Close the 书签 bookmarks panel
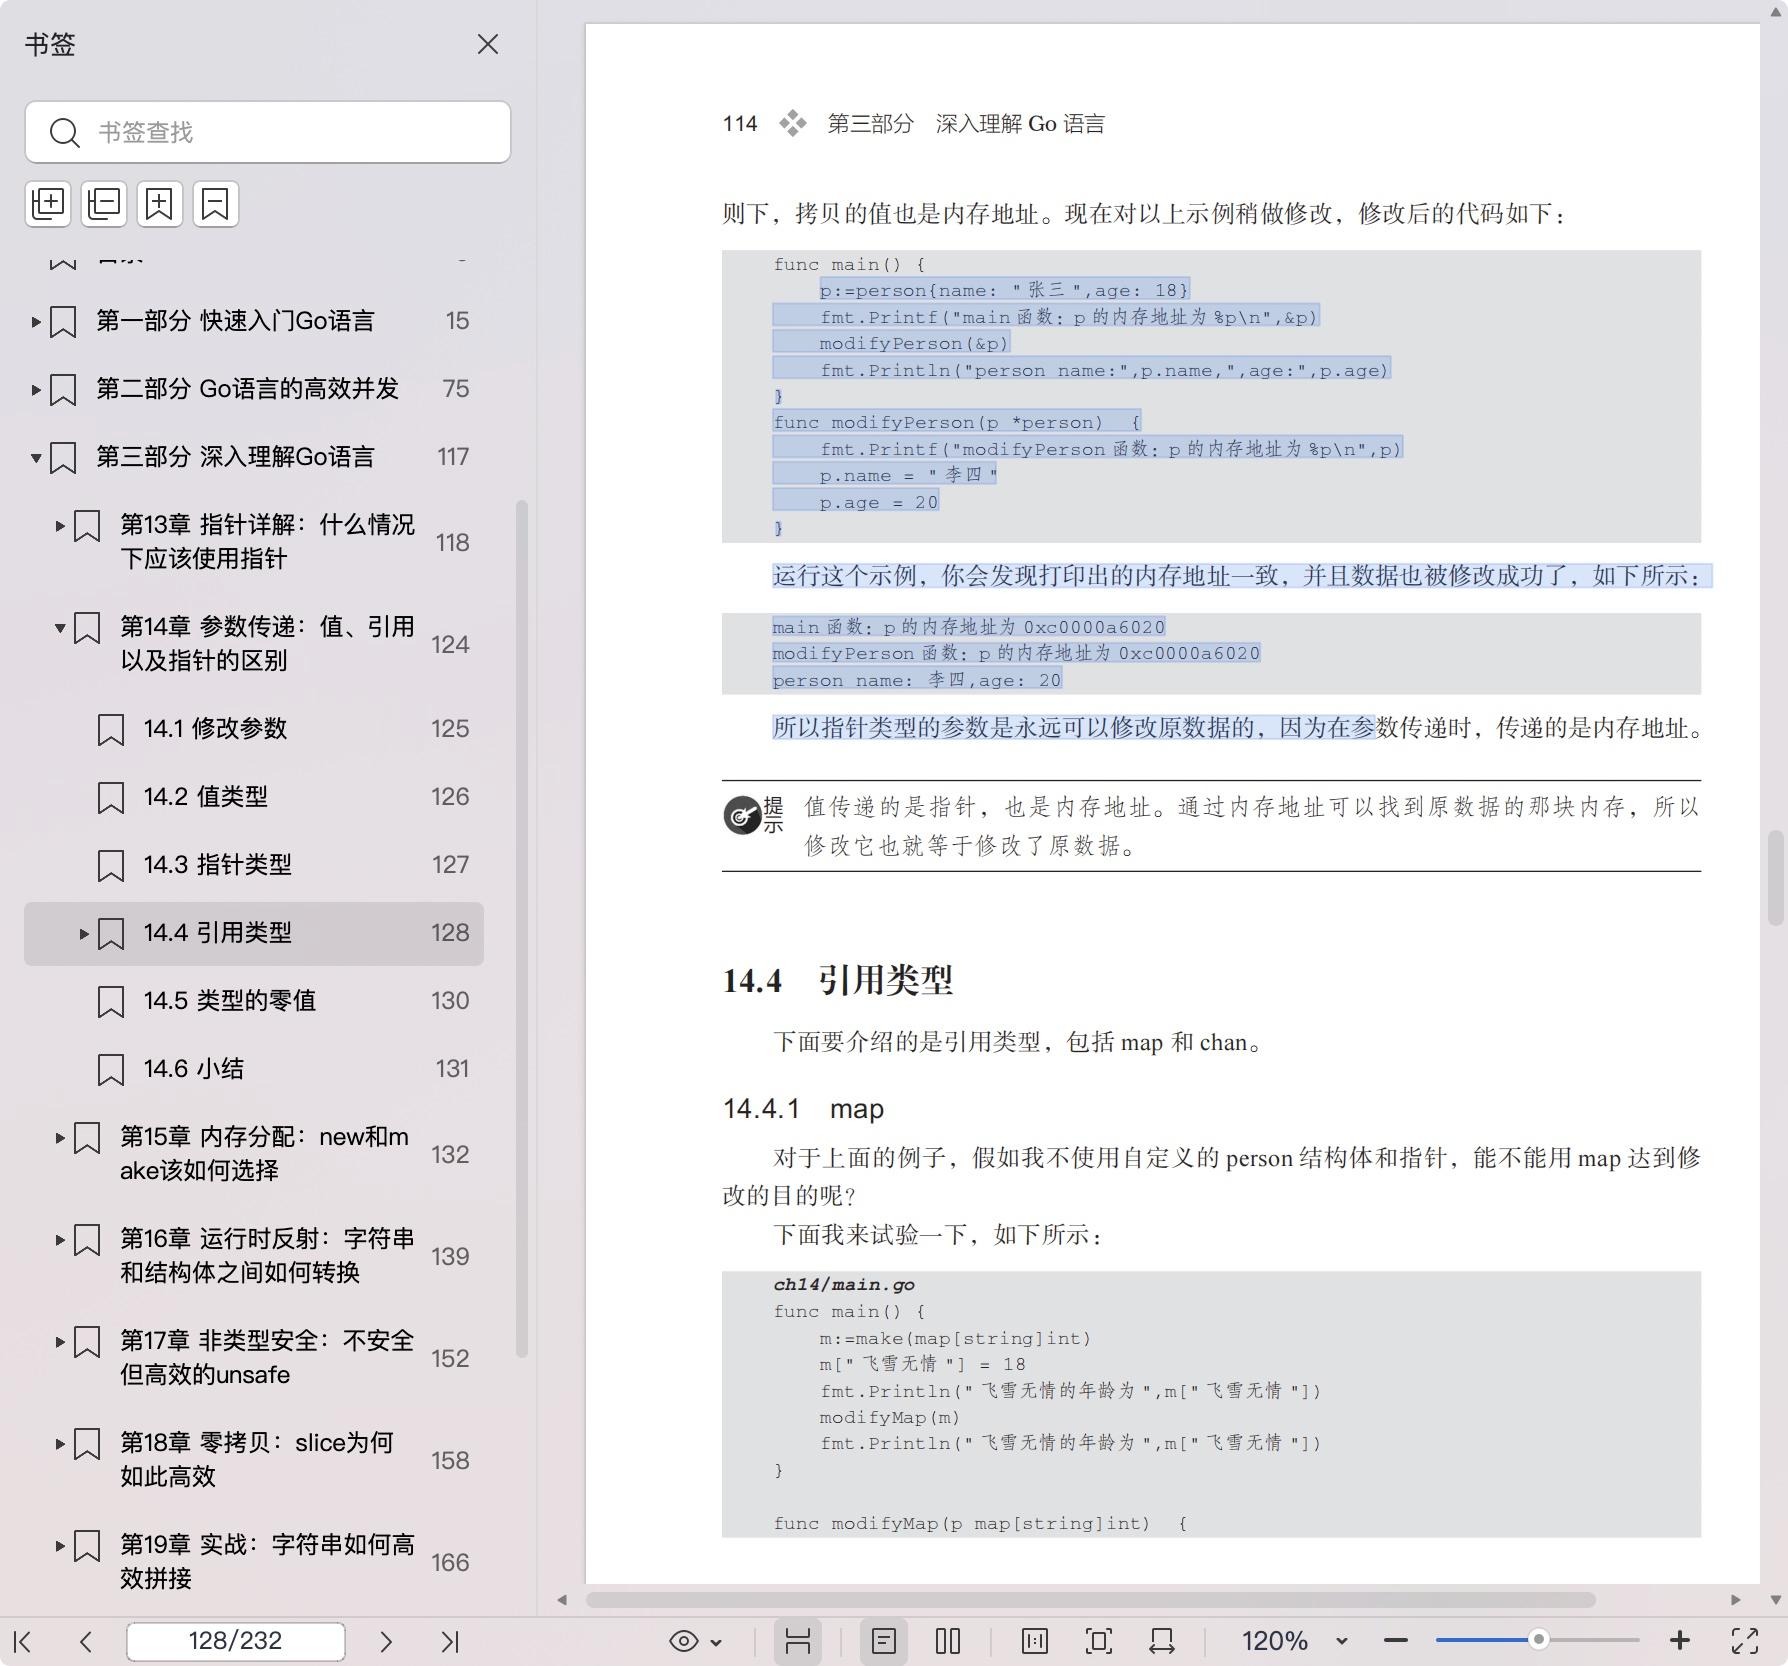This screenshot has width=1788, height=1666. [488, 45]
